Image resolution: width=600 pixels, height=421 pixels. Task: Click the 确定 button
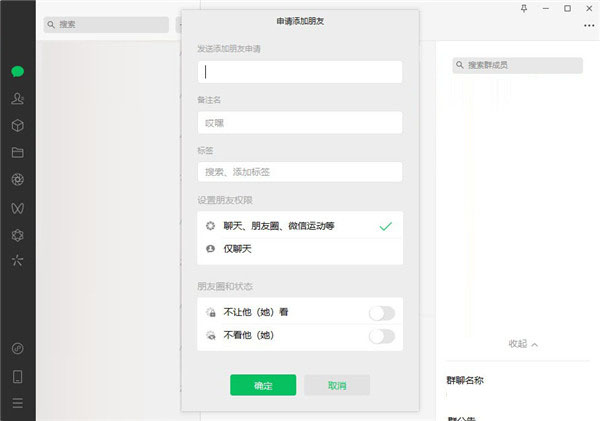pyautogui.click(x=263, y=385)
